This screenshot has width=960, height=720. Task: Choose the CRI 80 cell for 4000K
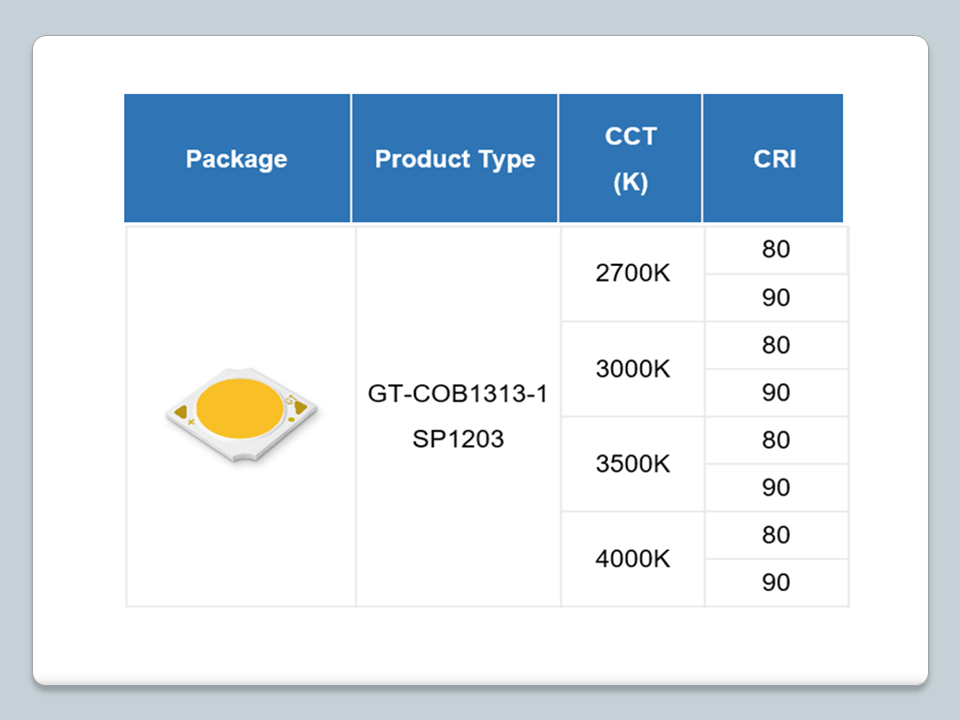point(776,535)
